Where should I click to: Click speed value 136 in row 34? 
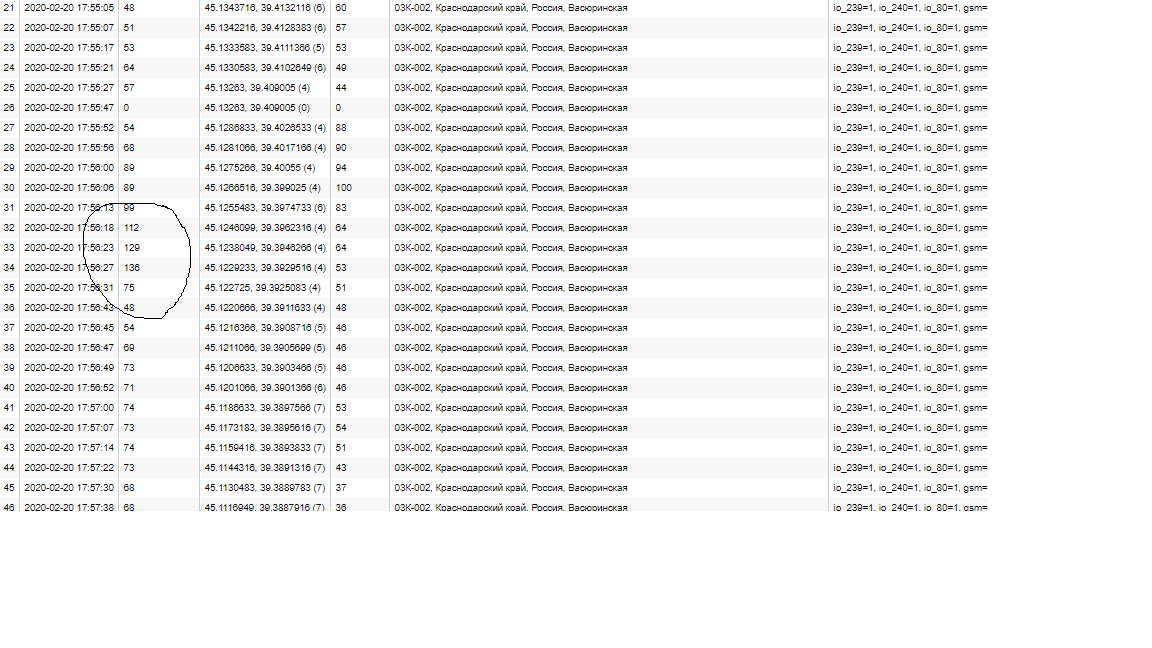[x=132, y=268]
